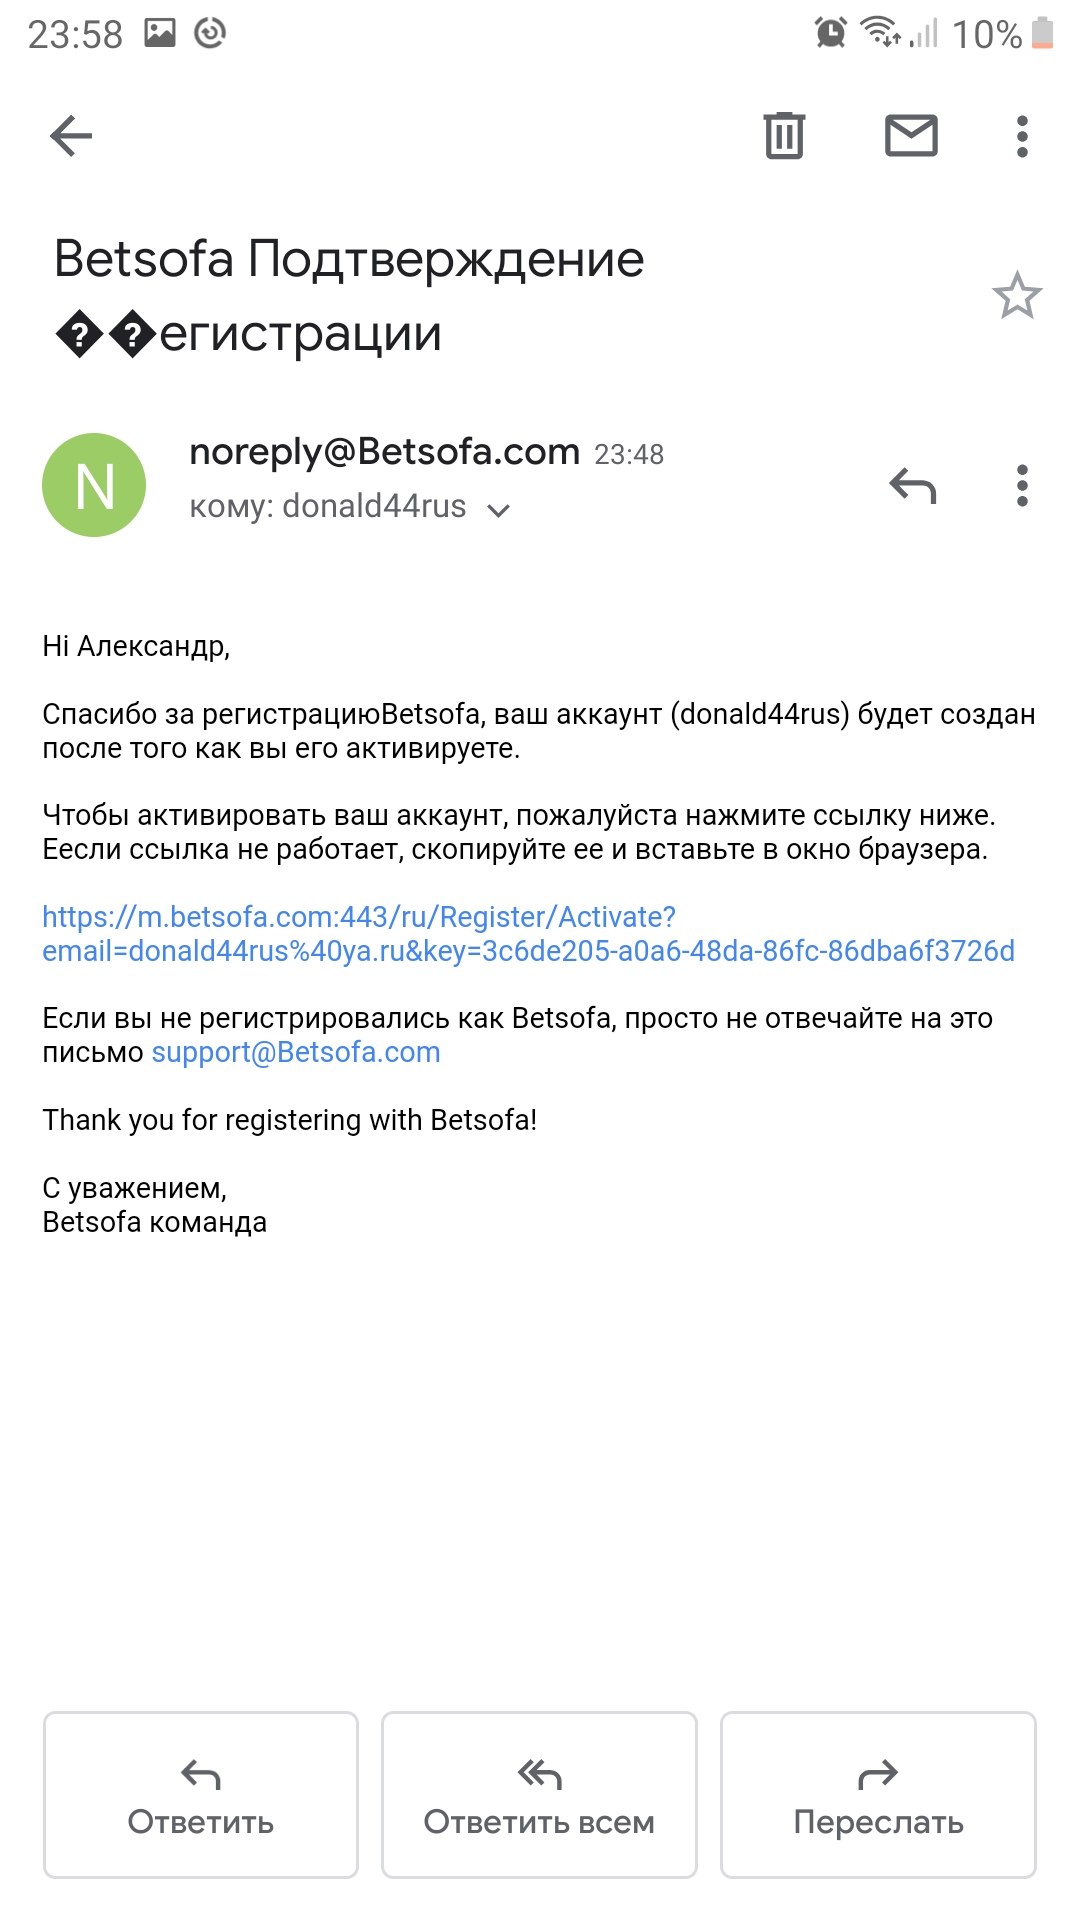This screenshot has width=1080, height=1920.
Task: Expand recipient details chevron
Action: pos(498,510)
